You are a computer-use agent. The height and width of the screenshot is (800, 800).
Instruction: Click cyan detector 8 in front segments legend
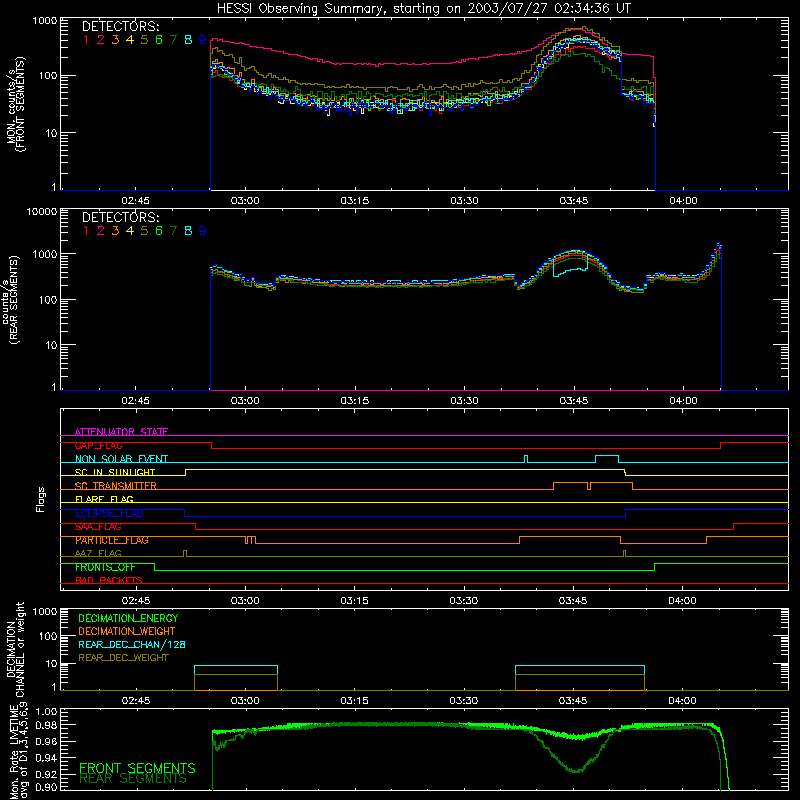coord(188,40)
